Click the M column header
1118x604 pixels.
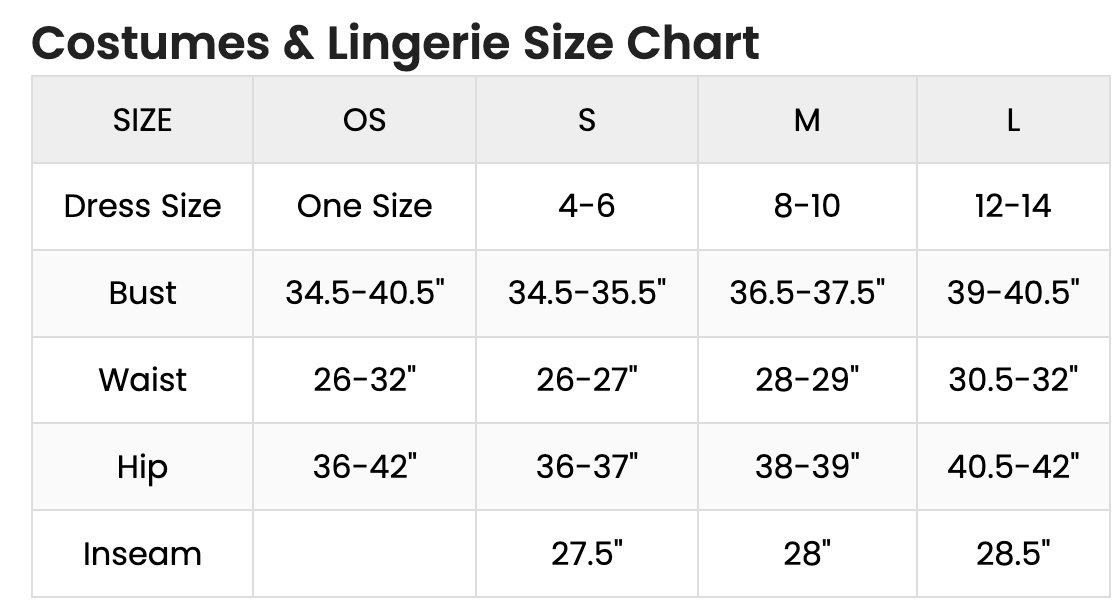pyautogui.click(x=807, y=120)
